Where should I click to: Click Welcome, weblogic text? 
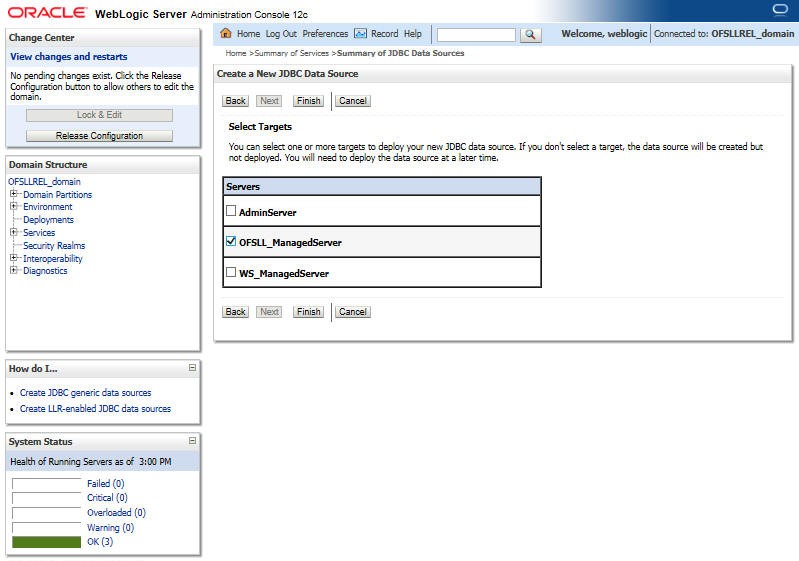point(604,34)
